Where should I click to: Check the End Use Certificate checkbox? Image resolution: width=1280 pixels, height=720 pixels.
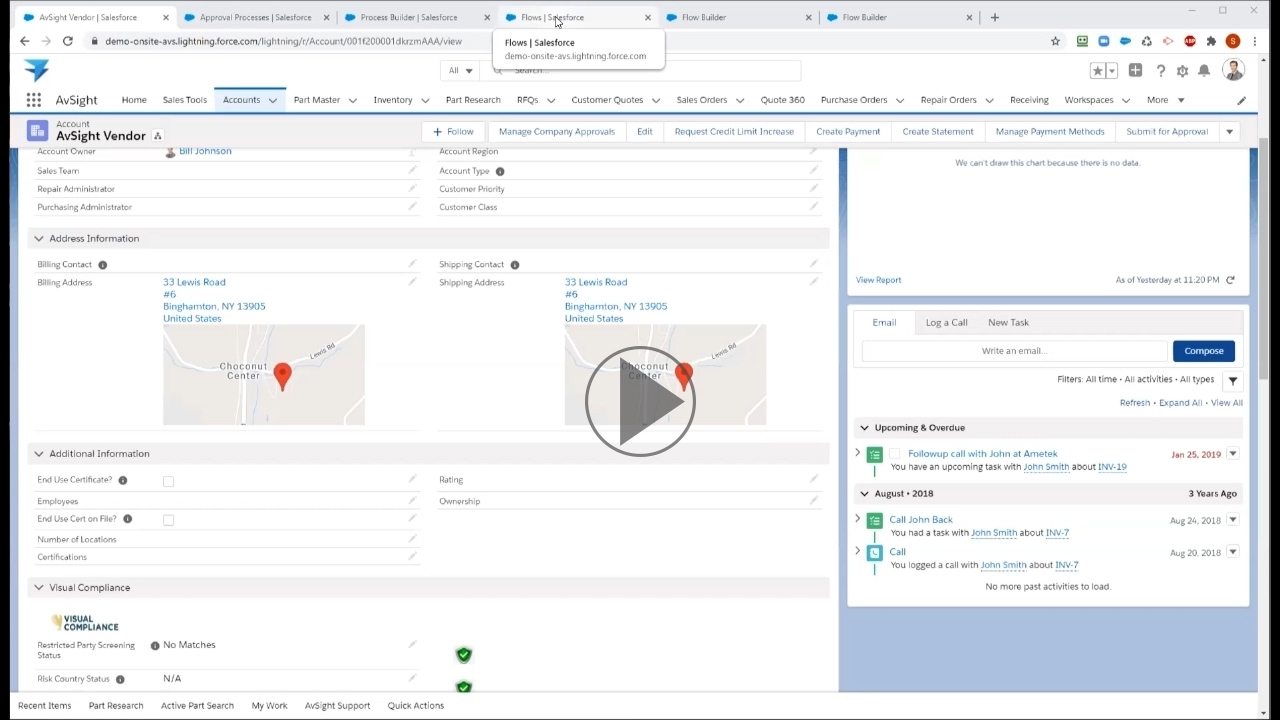[x=168, y=481]
